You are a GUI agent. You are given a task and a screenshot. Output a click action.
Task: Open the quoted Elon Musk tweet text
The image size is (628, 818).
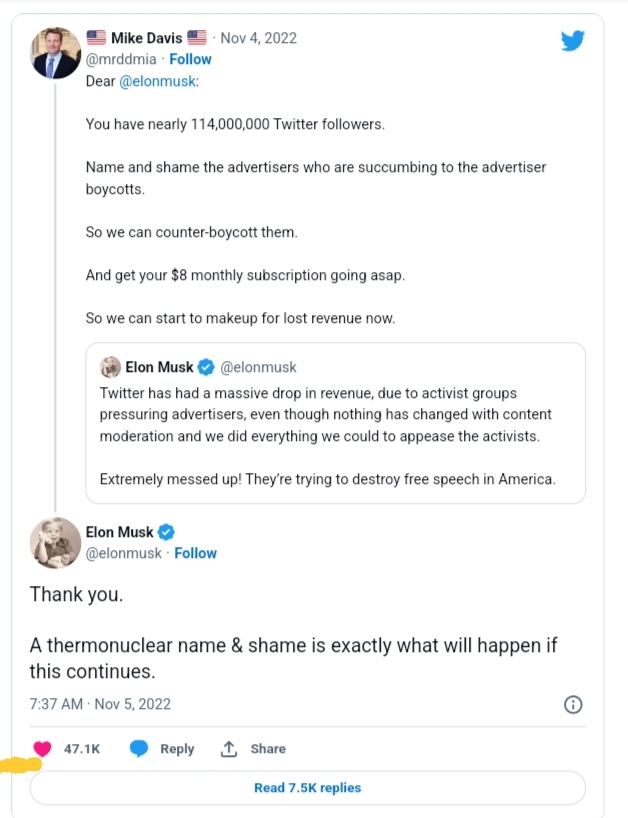pyautogui.click(x=326, y=414)
